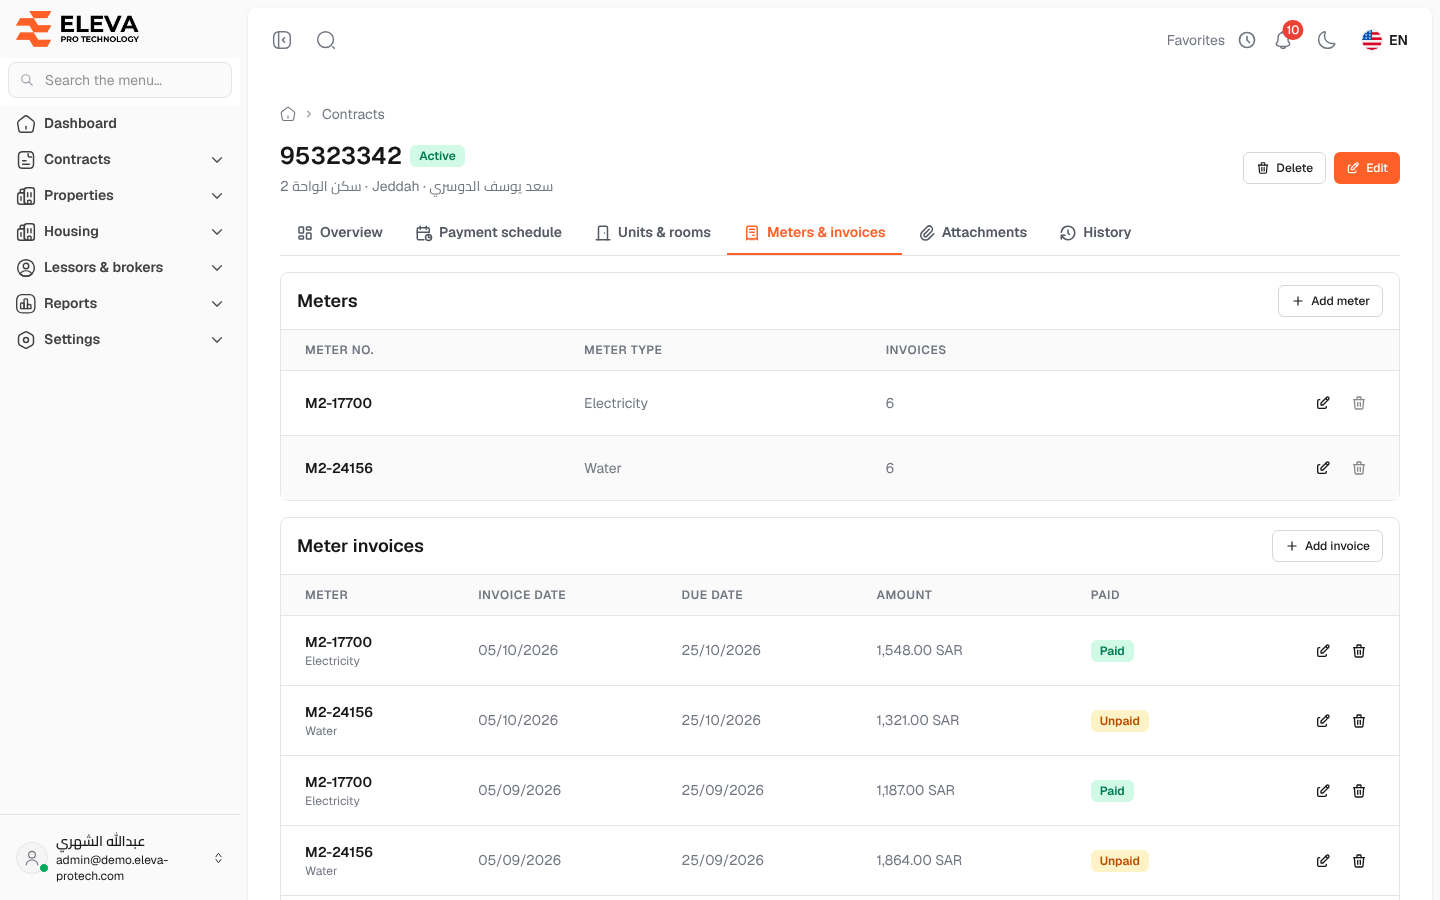Click the Delete contract button

[1284, 168]
